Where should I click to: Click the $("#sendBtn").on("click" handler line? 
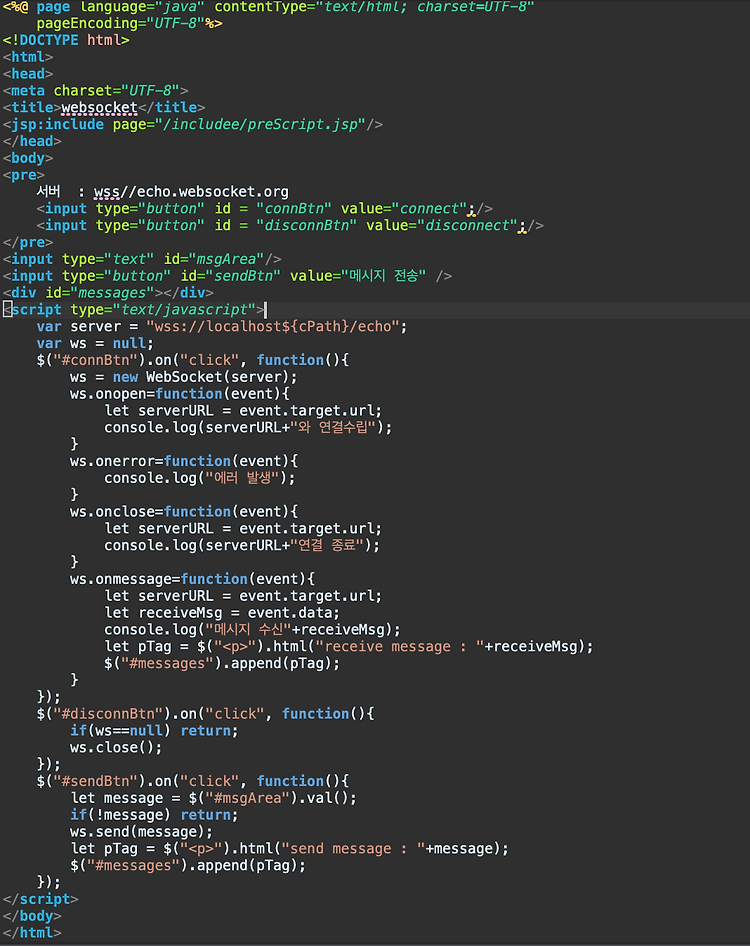tap(192, 782)
